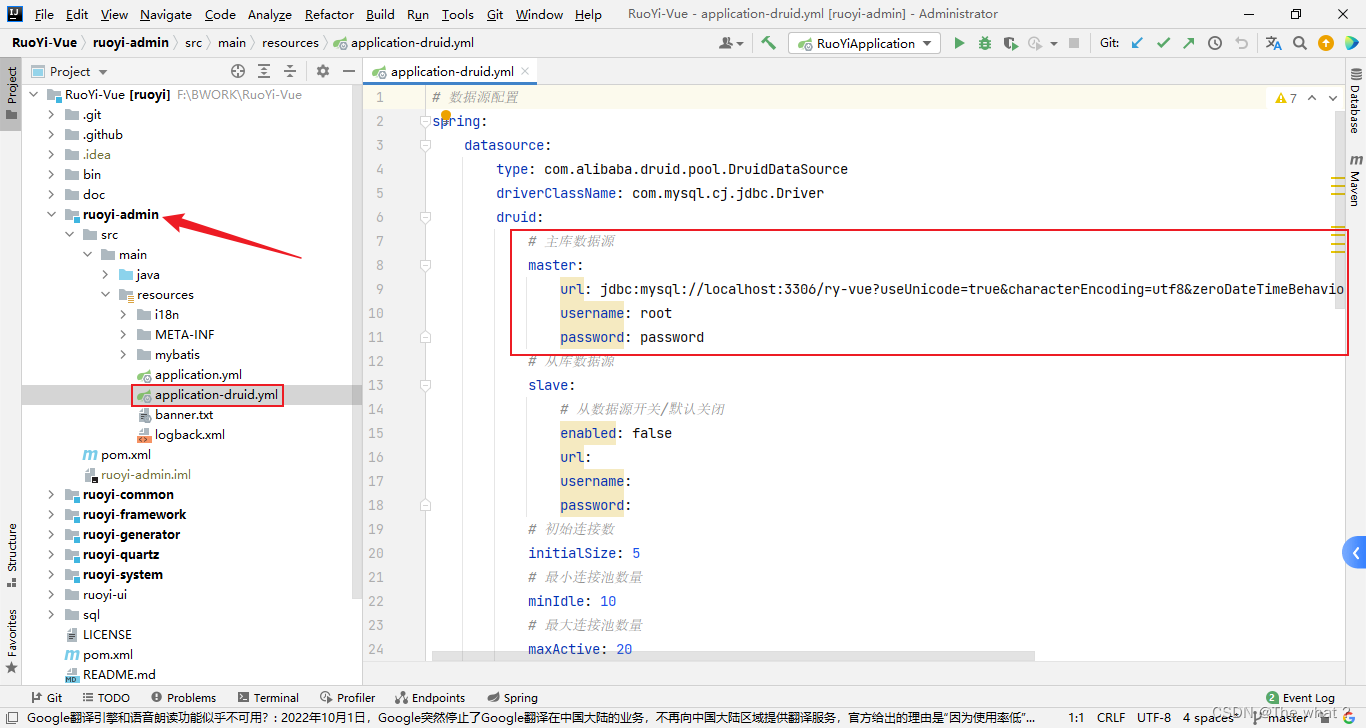Viewport: 1366px width, 728px height.
Task: Expand the mybatis folder
Action: (123, 355)
